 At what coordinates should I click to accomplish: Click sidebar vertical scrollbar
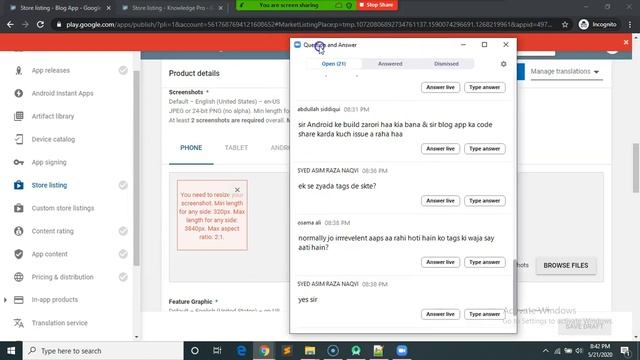coord(136,168)
